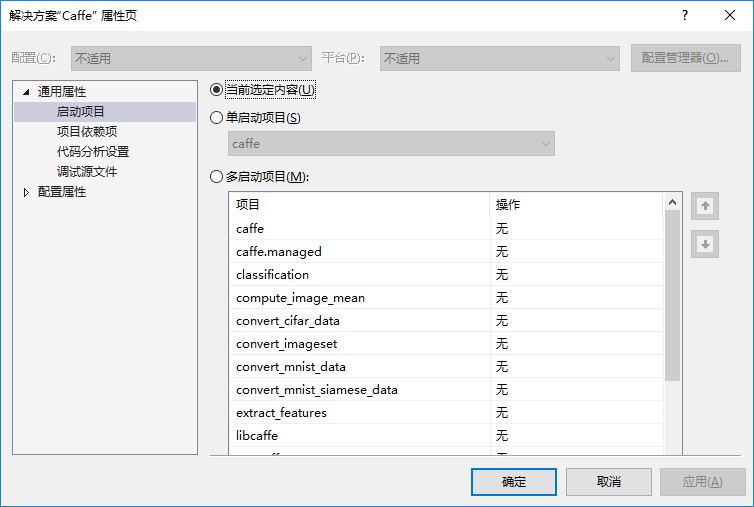Collapse the 通用属性 tree node
The height and width of the screenshot is (507, 754).
click(x=26, y=91)
